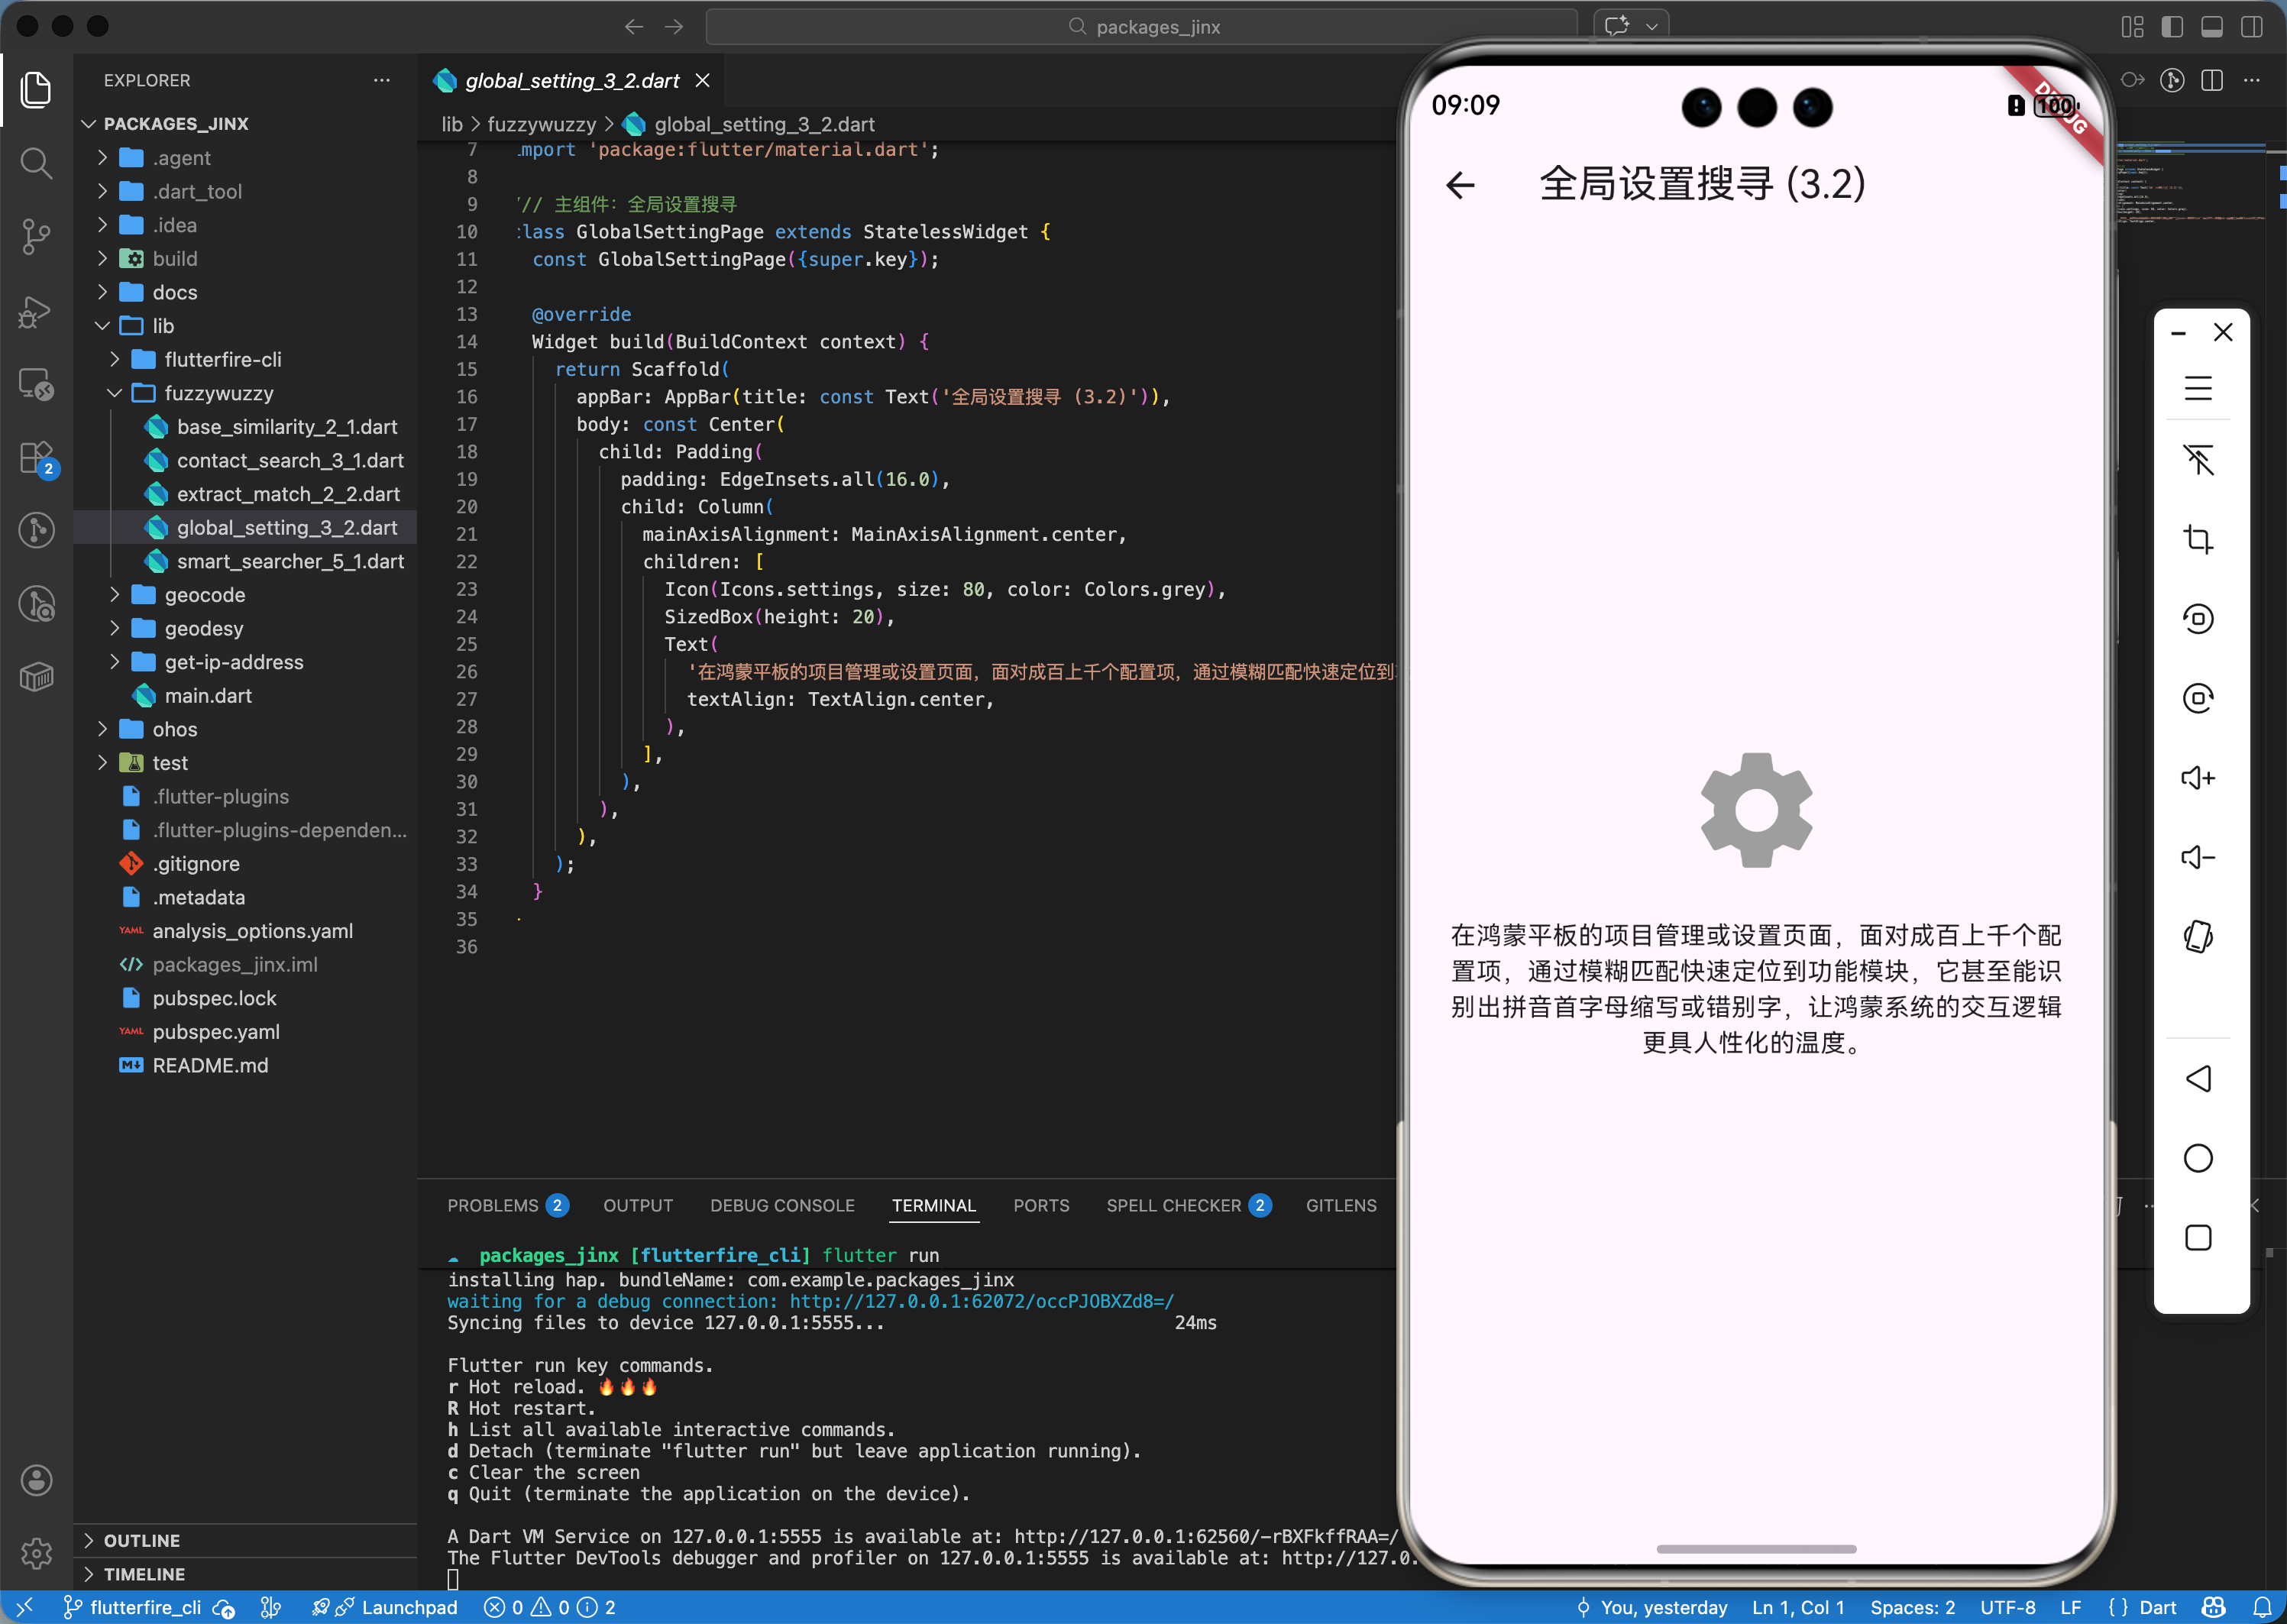The height and width of the screenshot is (1624, 2287).
Task: Collapse the fuzzywuzzy folder
Action: [218, 393]
